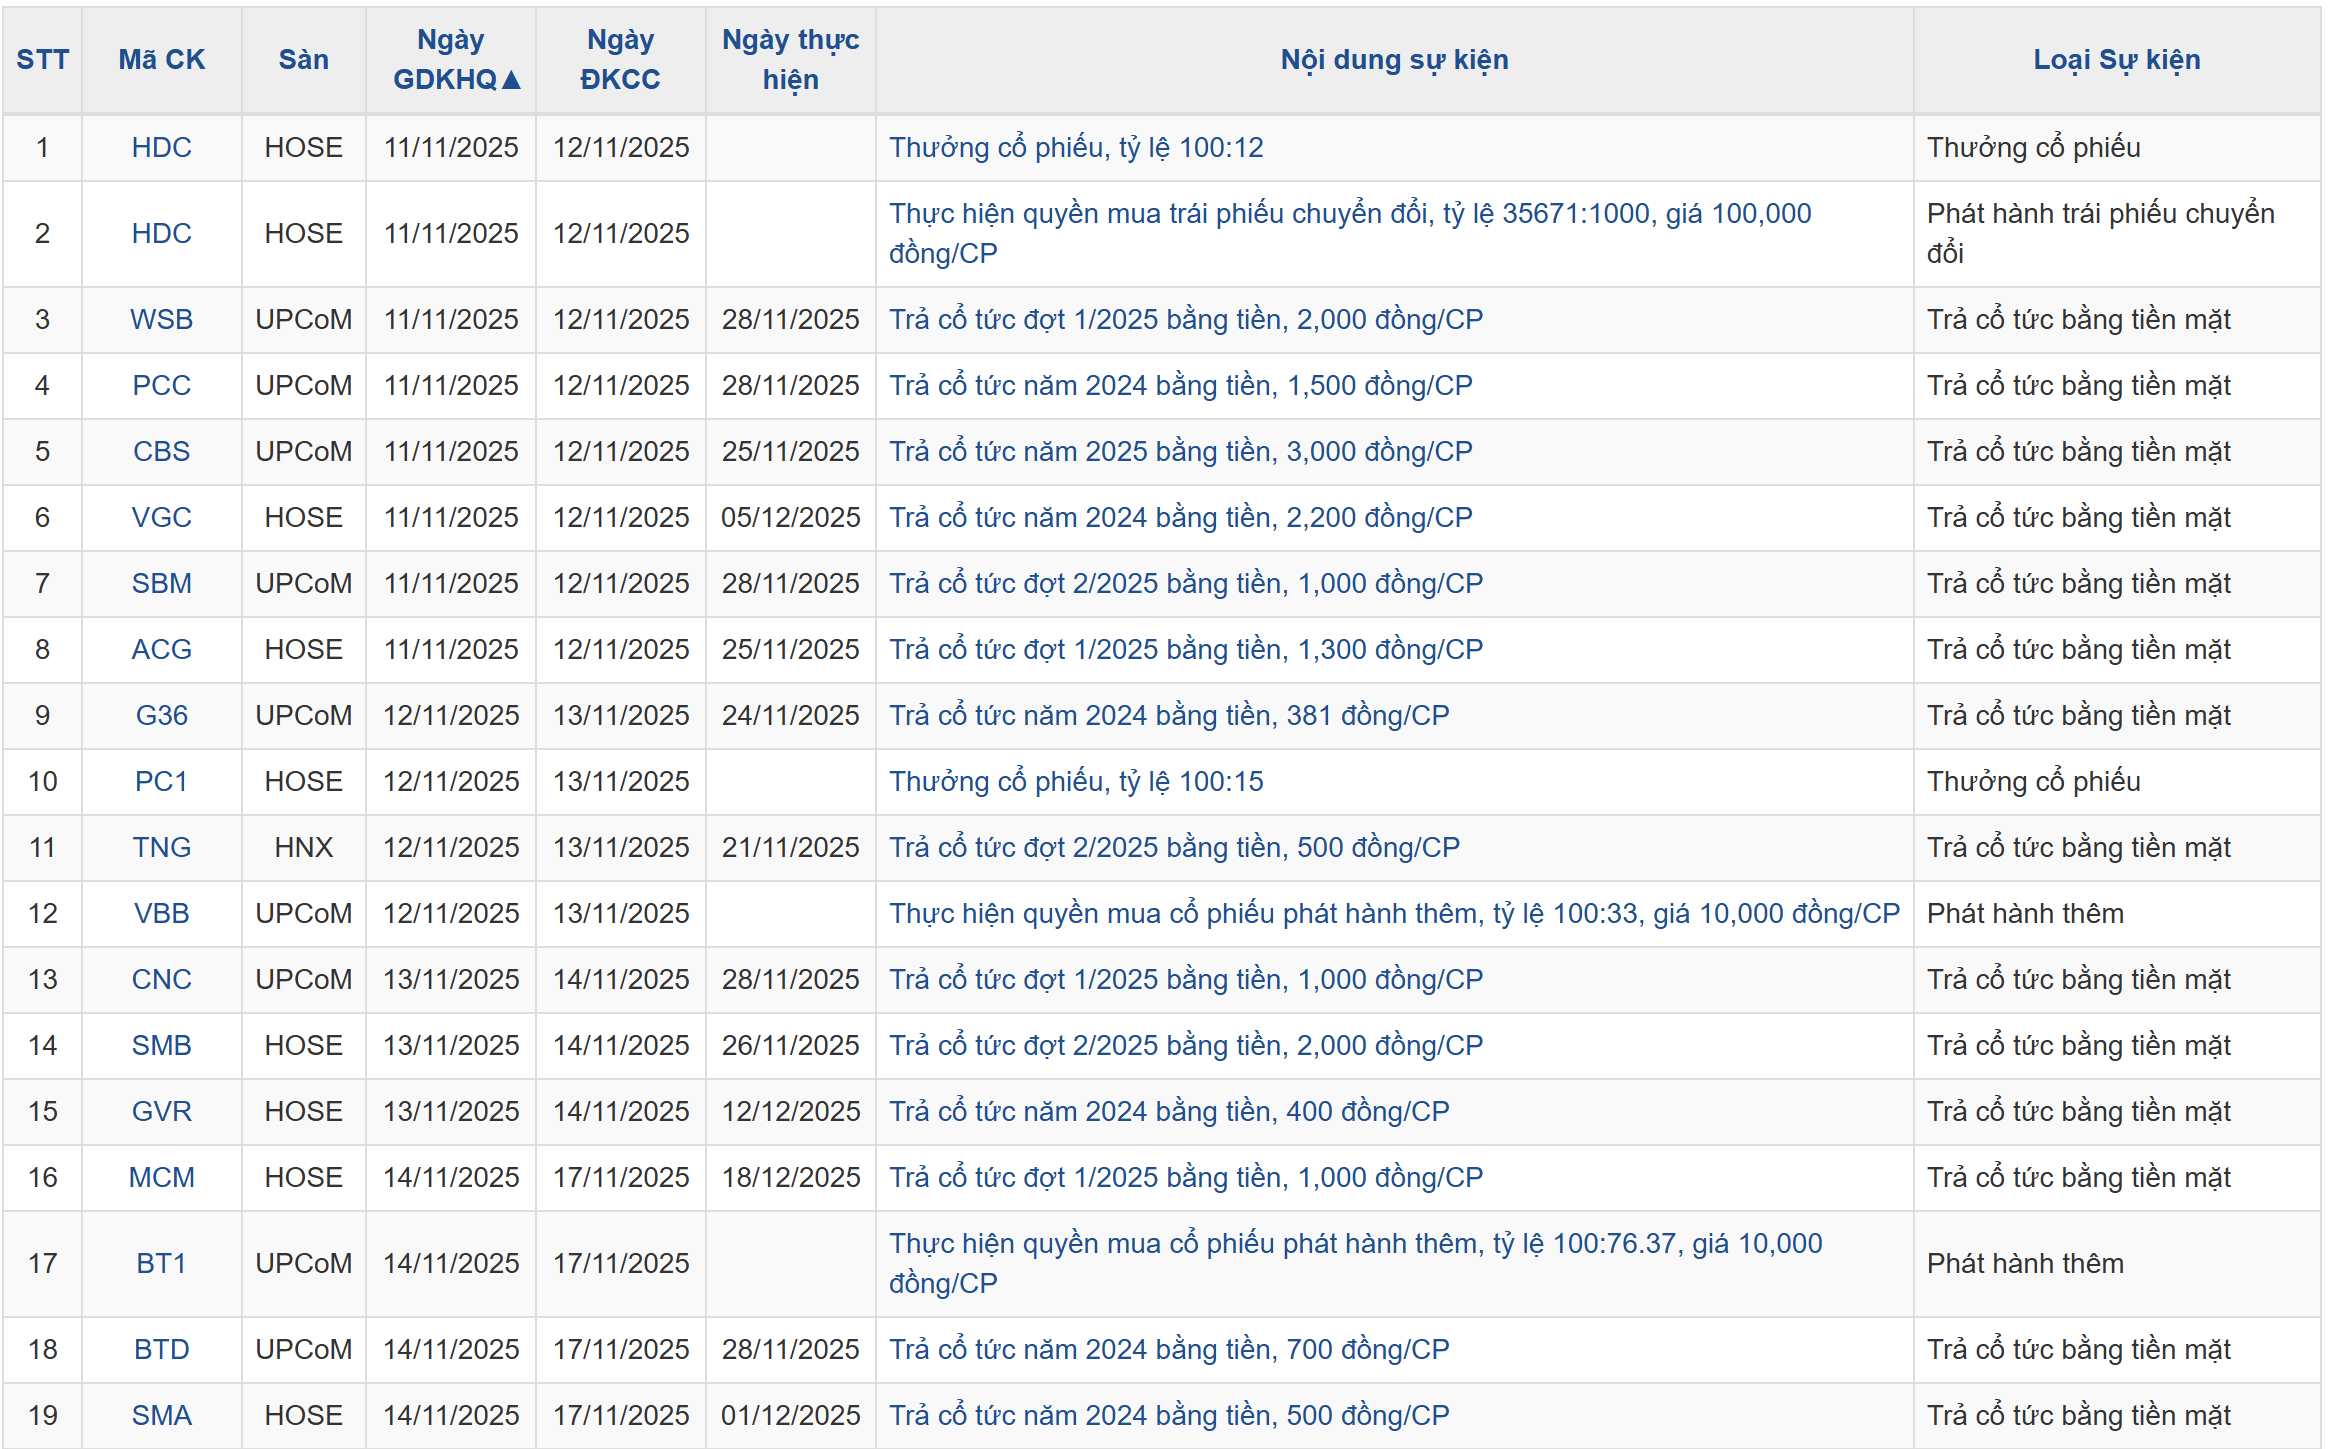This screenshot has height=1449, width=2329.
Task: Open PC1 bonus share 100:15 event
Action: click(1076, 781)
